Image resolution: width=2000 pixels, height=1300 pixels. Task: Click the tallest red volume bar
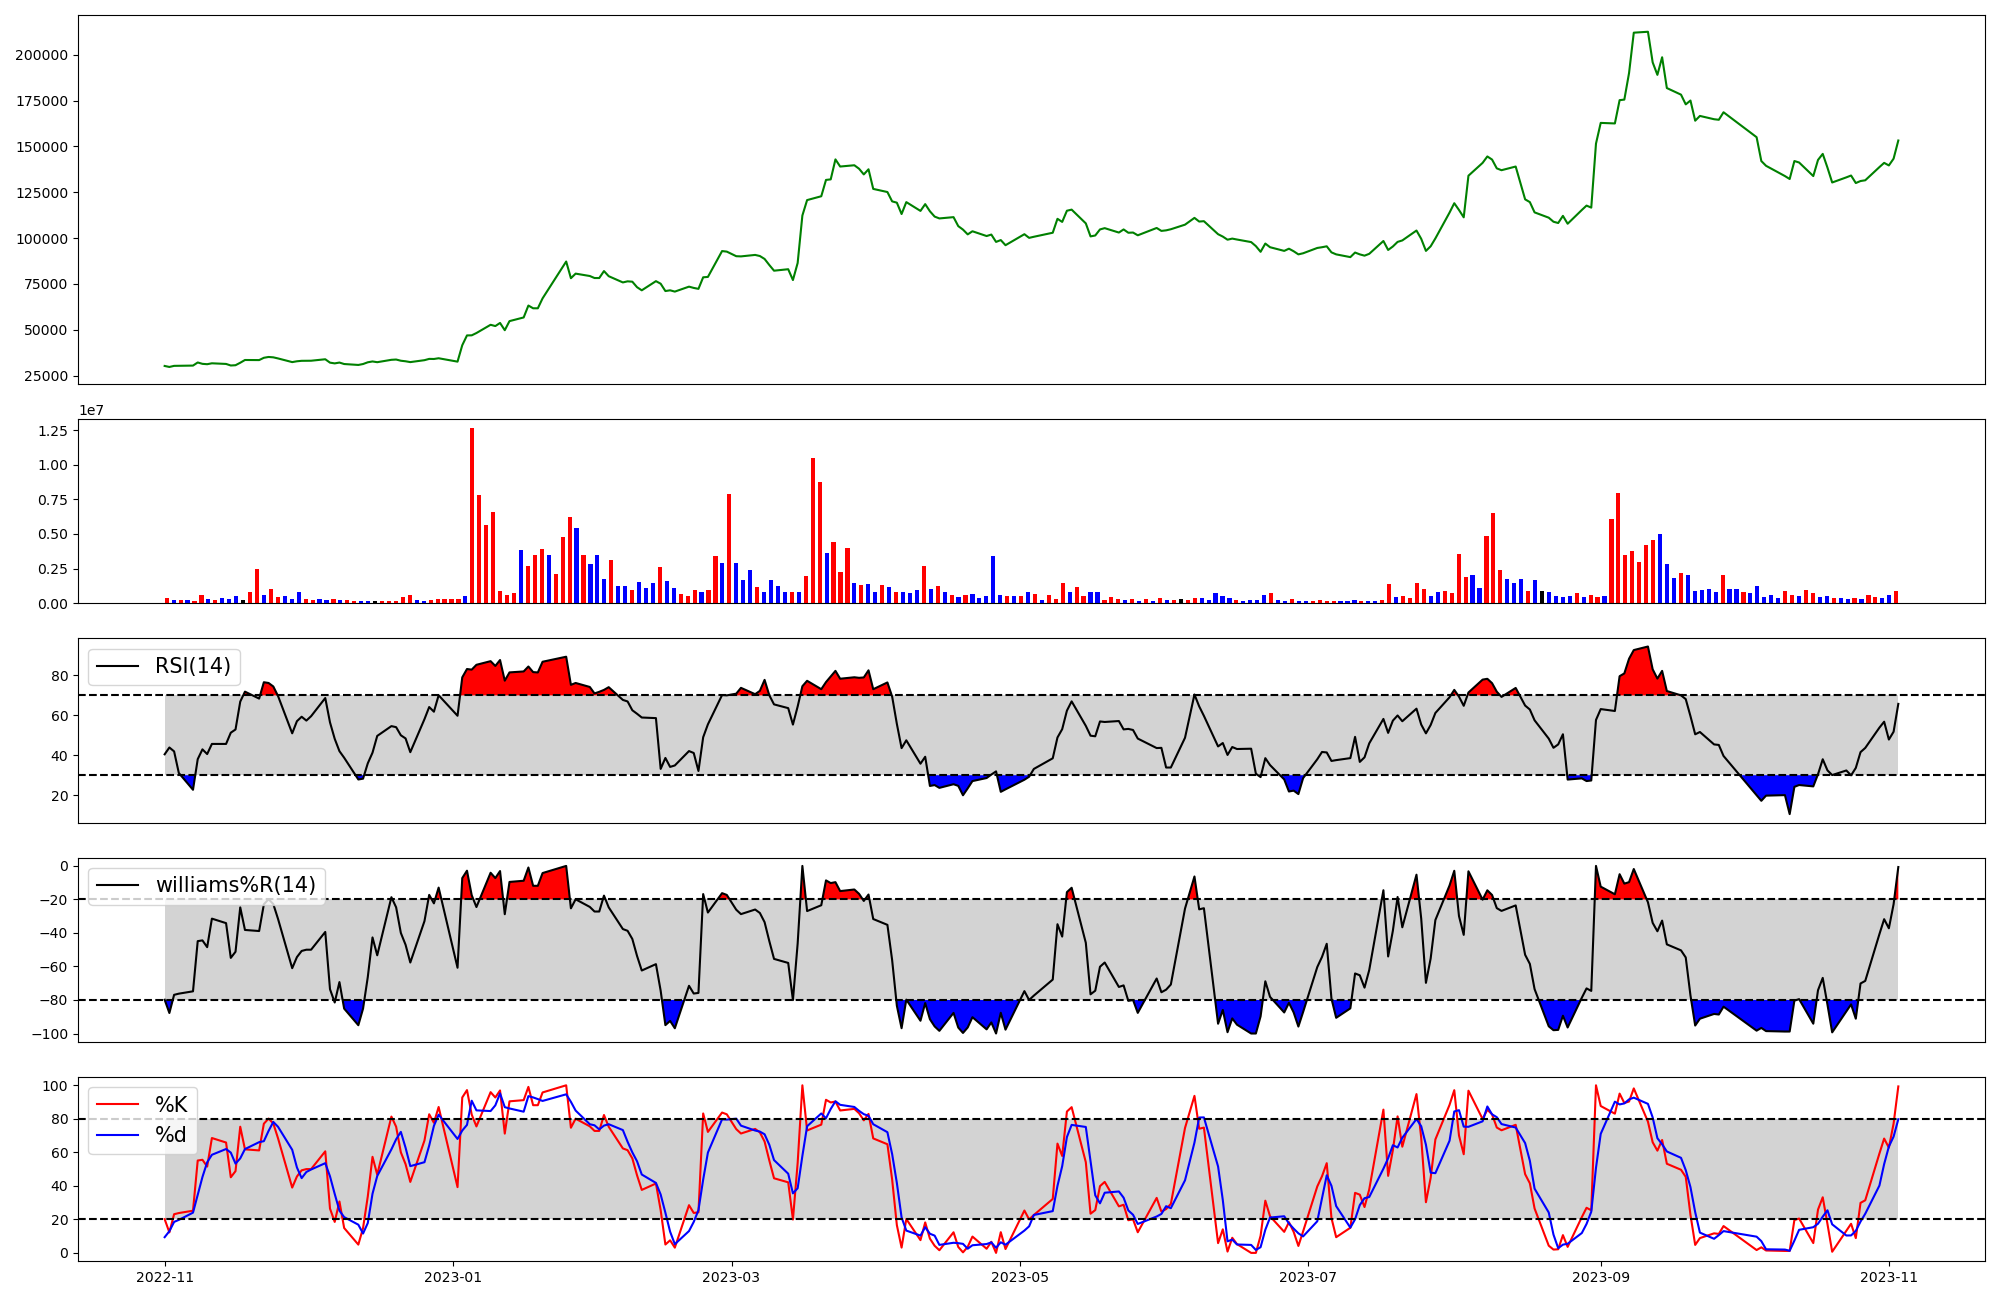click(x=472, y=515)
